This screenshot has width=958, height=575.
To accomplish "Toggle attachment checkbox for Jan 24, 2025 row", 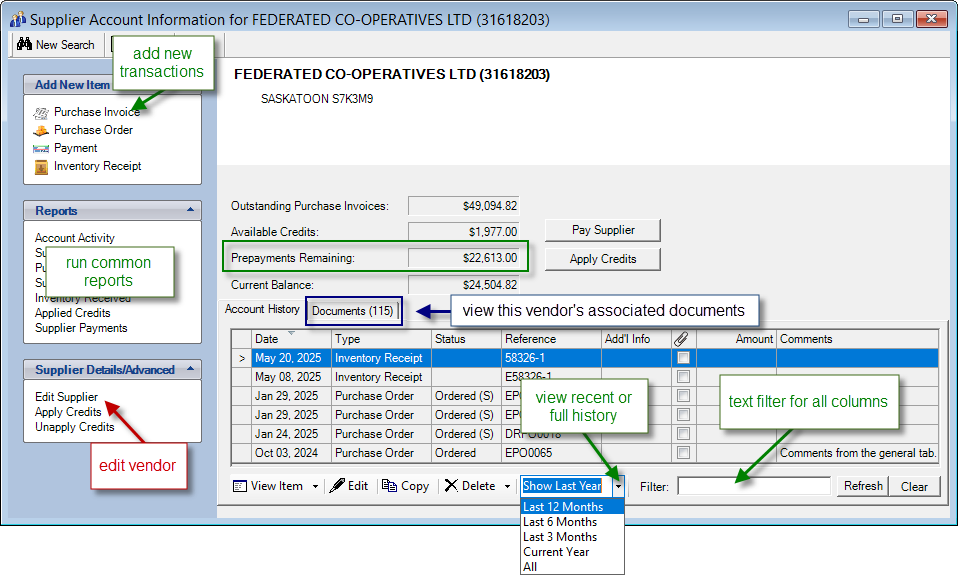I will pyautogui.click(x=683, y=434).
